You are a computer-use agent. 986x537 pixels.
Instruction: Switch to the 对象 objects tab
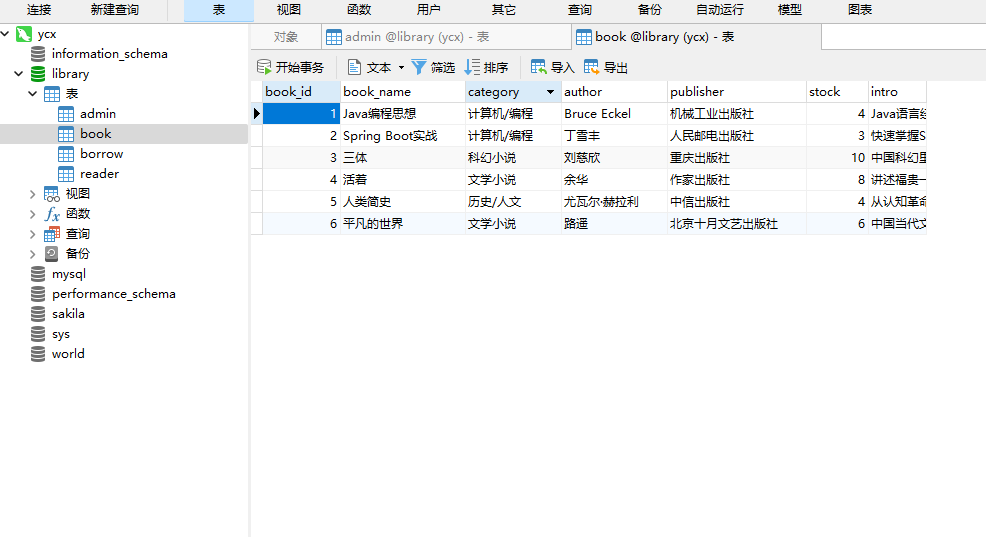click(286, 37)
